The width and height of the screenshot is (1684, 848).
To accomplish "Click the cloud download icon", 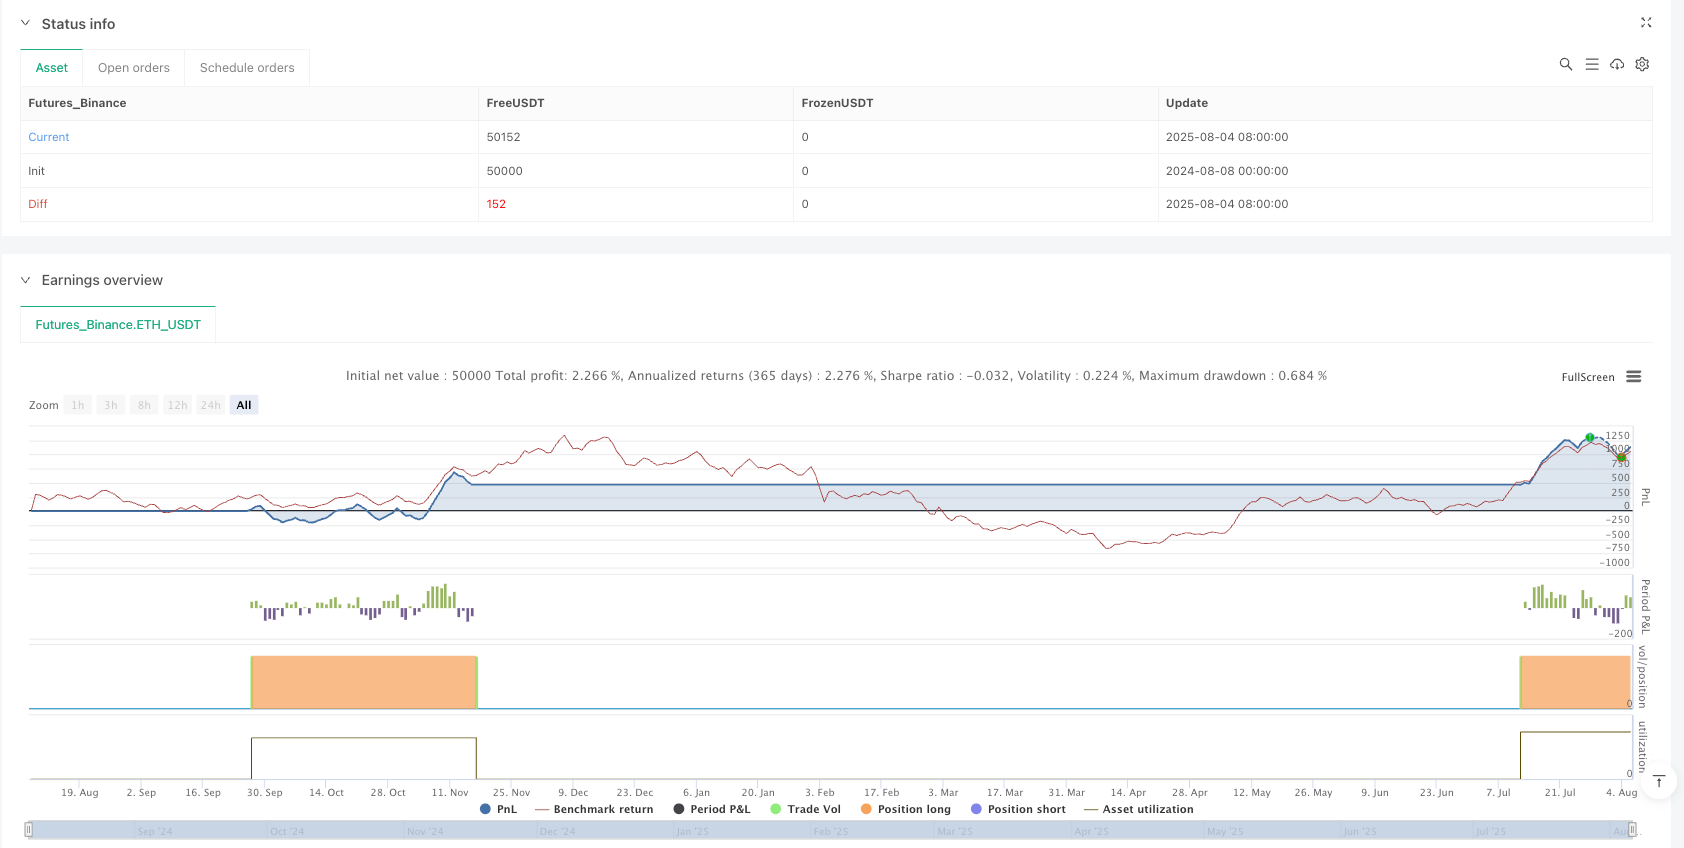I will tap(1617, 64).
